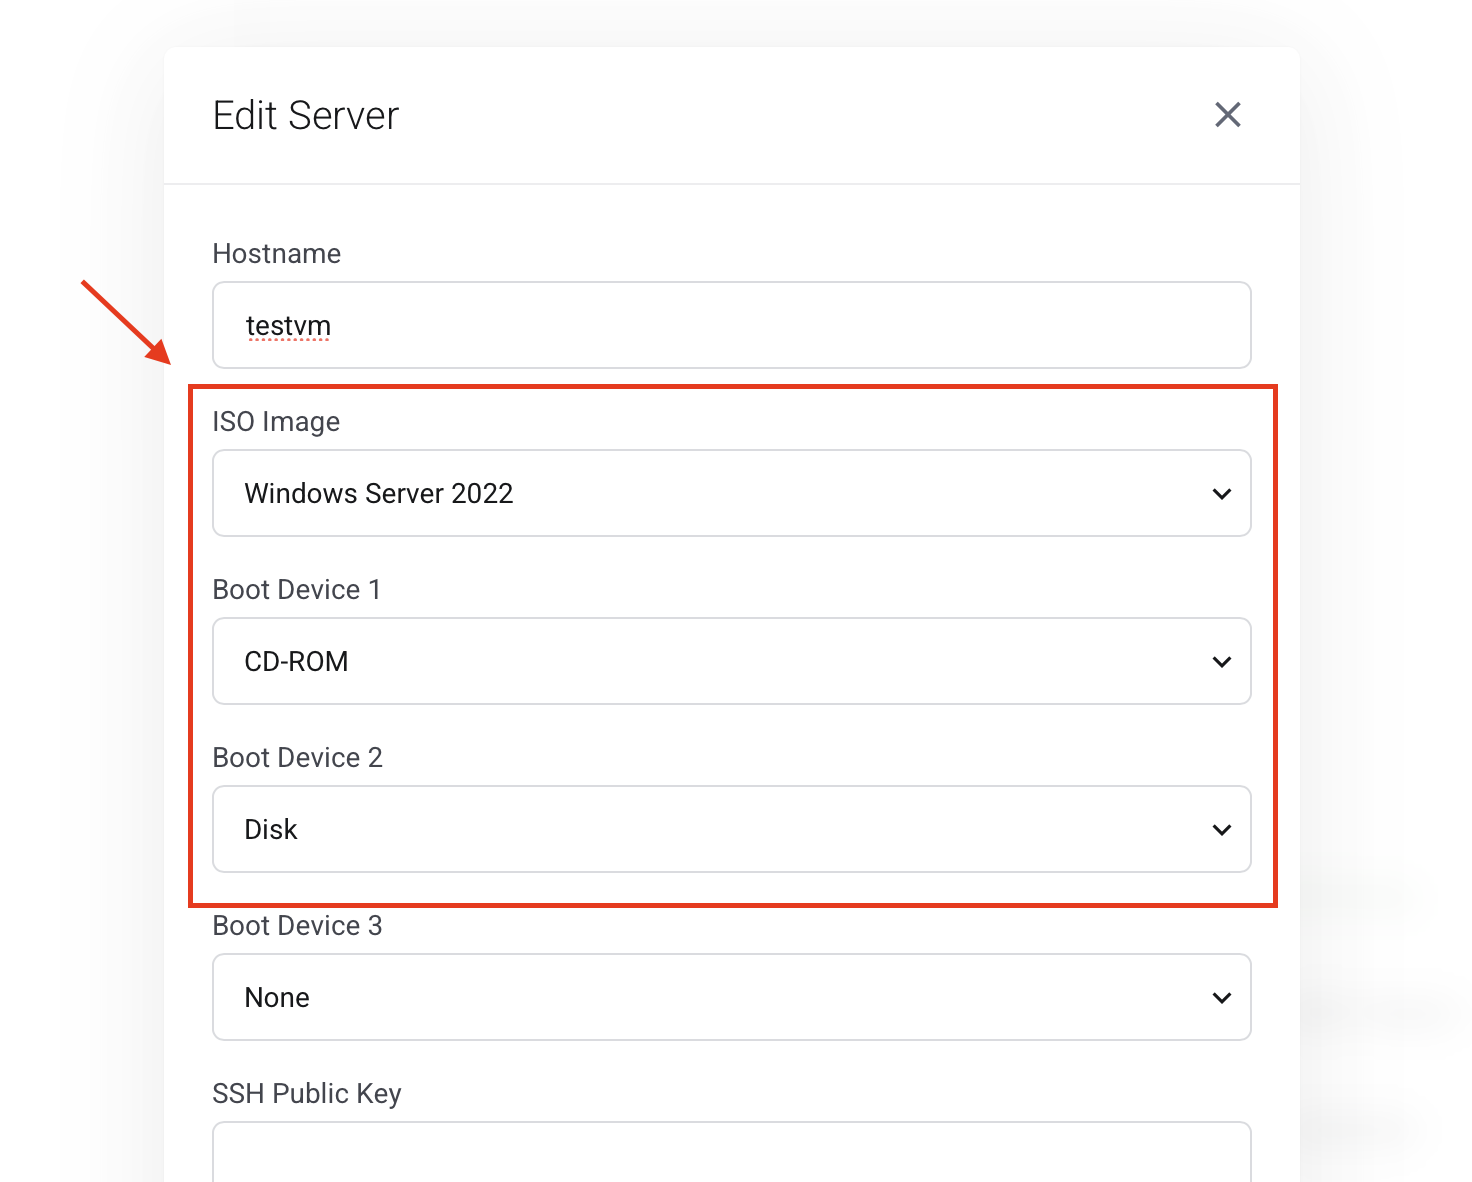
Task: Click the Boot Device 3 chevron icon
Action: [1221, 997]
